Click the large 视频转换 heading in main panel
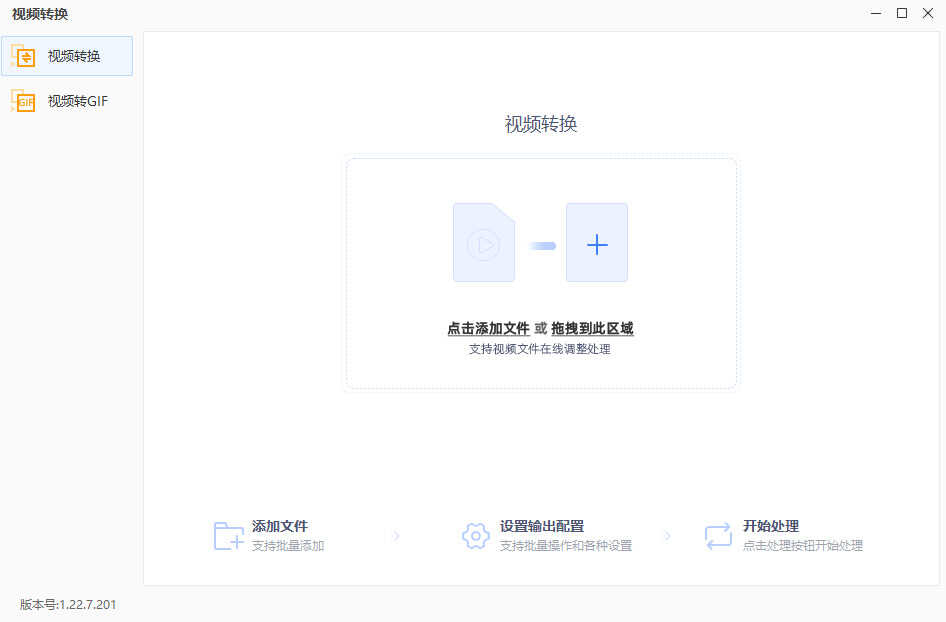 coord(541,124)
